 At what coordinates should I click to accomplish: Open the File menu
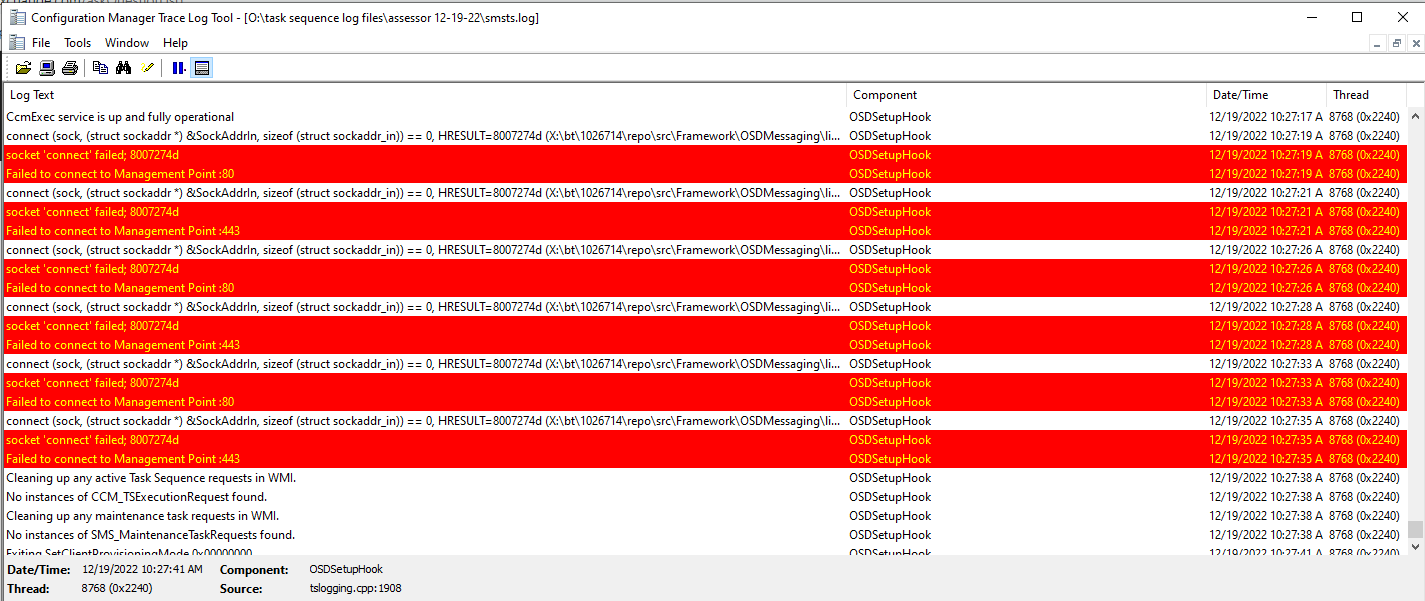pos(40,42)
